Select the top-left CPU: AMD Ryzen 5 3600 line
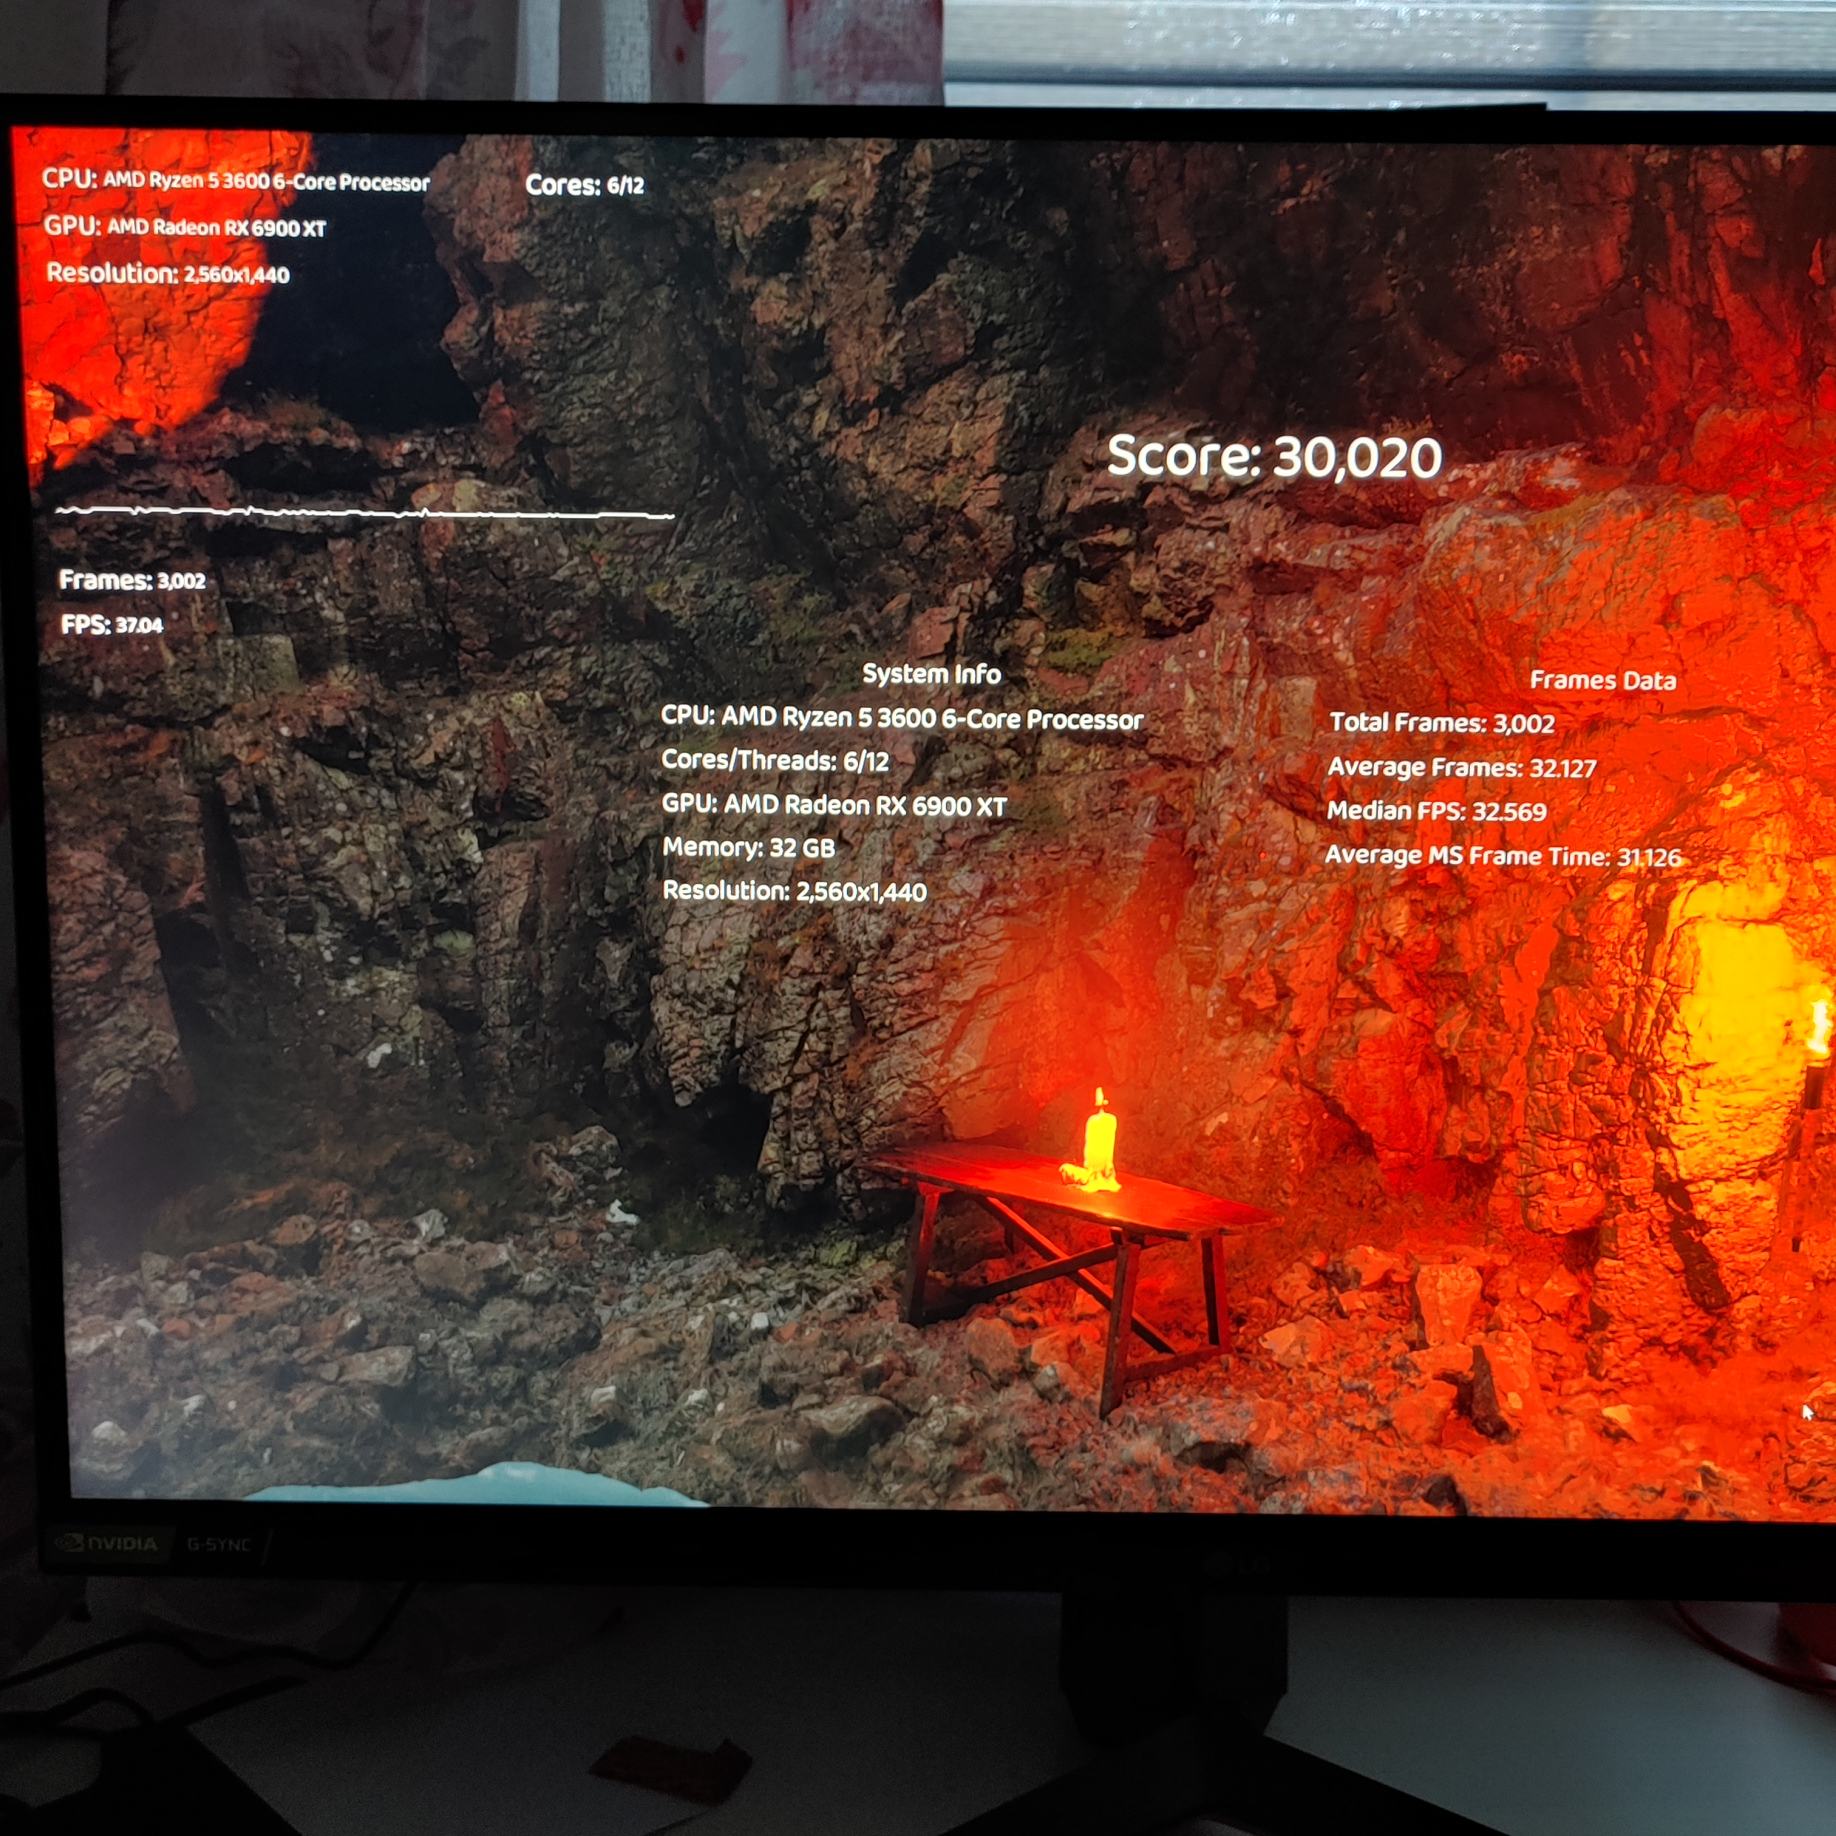Screen dimensions: 1836x1836 pos(236,180)
